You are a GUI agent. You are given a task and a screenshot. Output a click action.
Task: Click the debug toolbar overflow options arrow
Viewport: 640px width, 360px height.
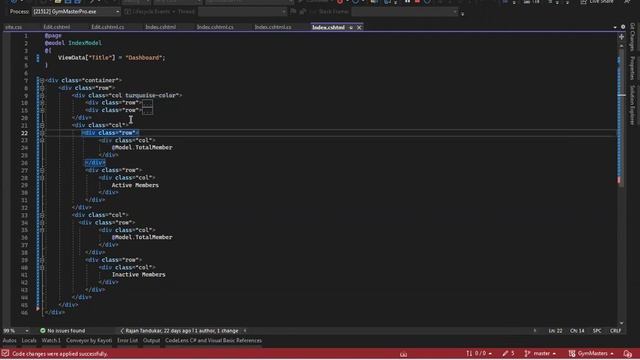pyautogui.click(x=462, y=14)
